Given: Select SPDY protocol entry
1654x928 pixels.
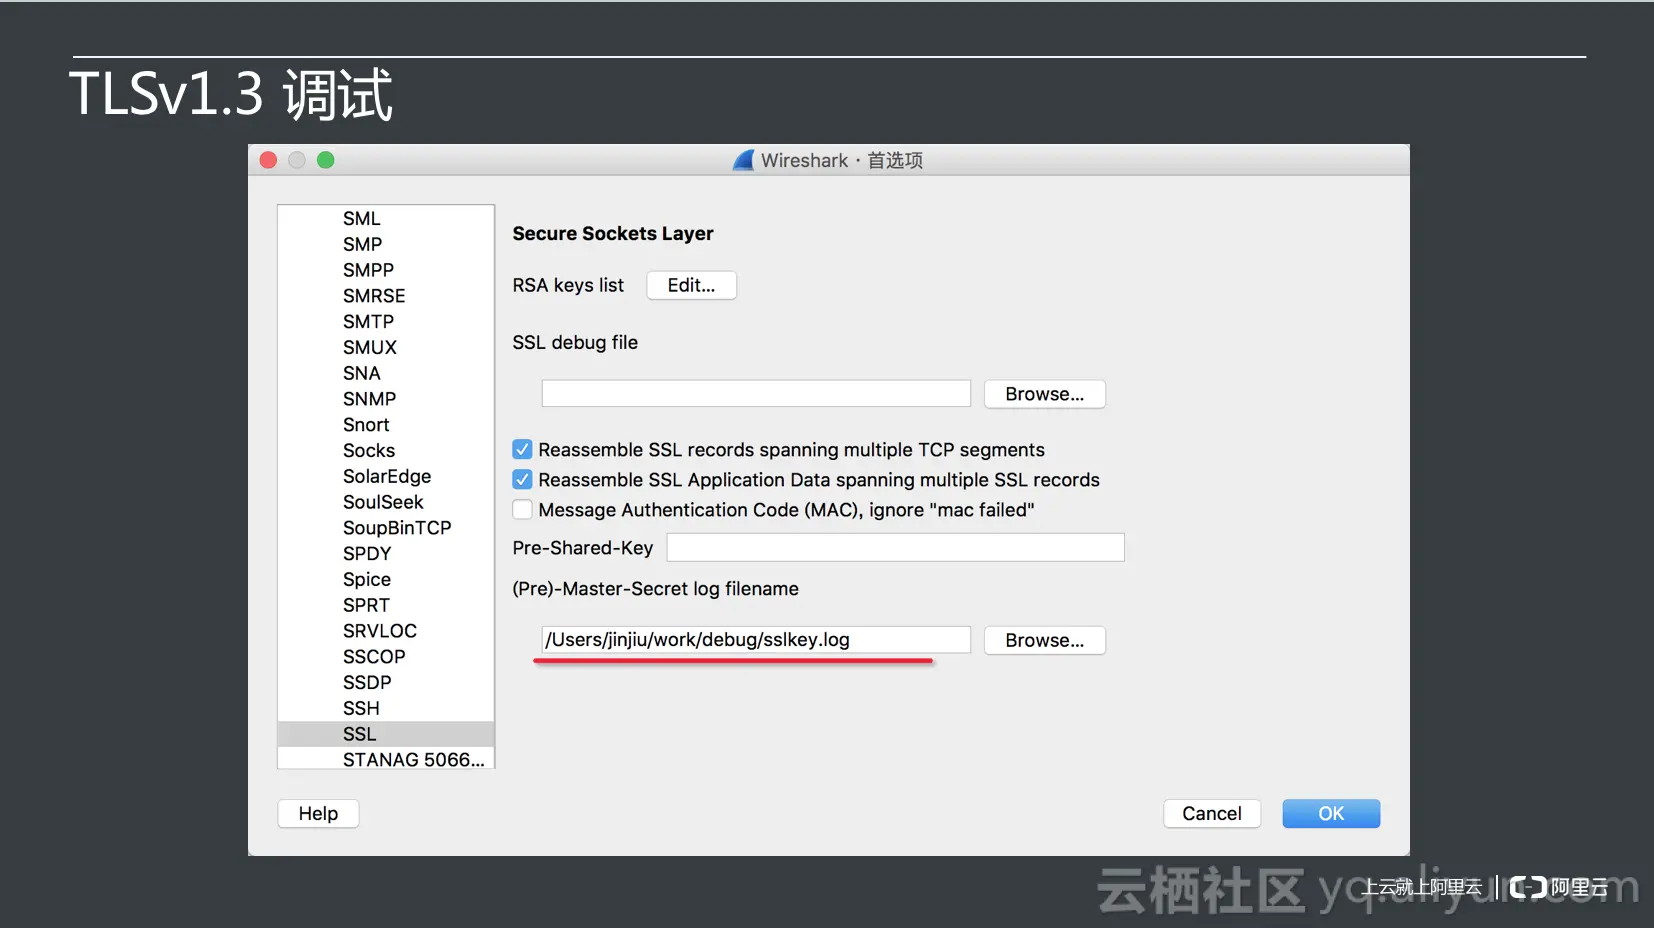Looking at the screenshot, I should click(386, 554).
